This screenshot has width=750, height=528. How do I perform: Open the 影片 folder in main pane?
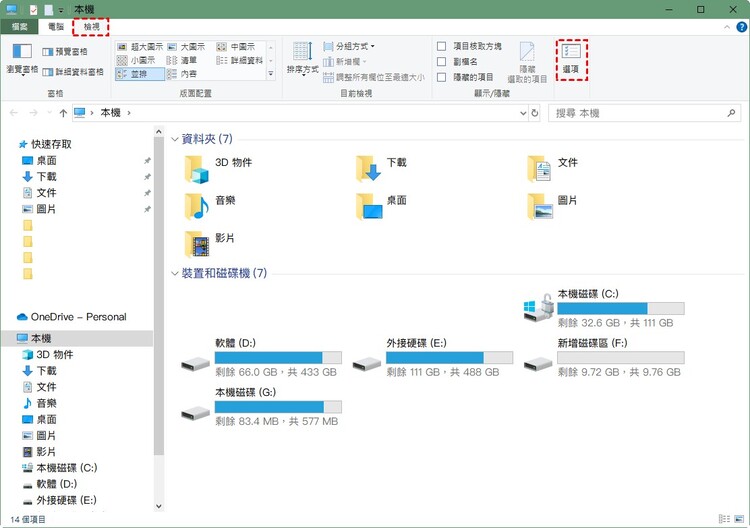point(197,244)
